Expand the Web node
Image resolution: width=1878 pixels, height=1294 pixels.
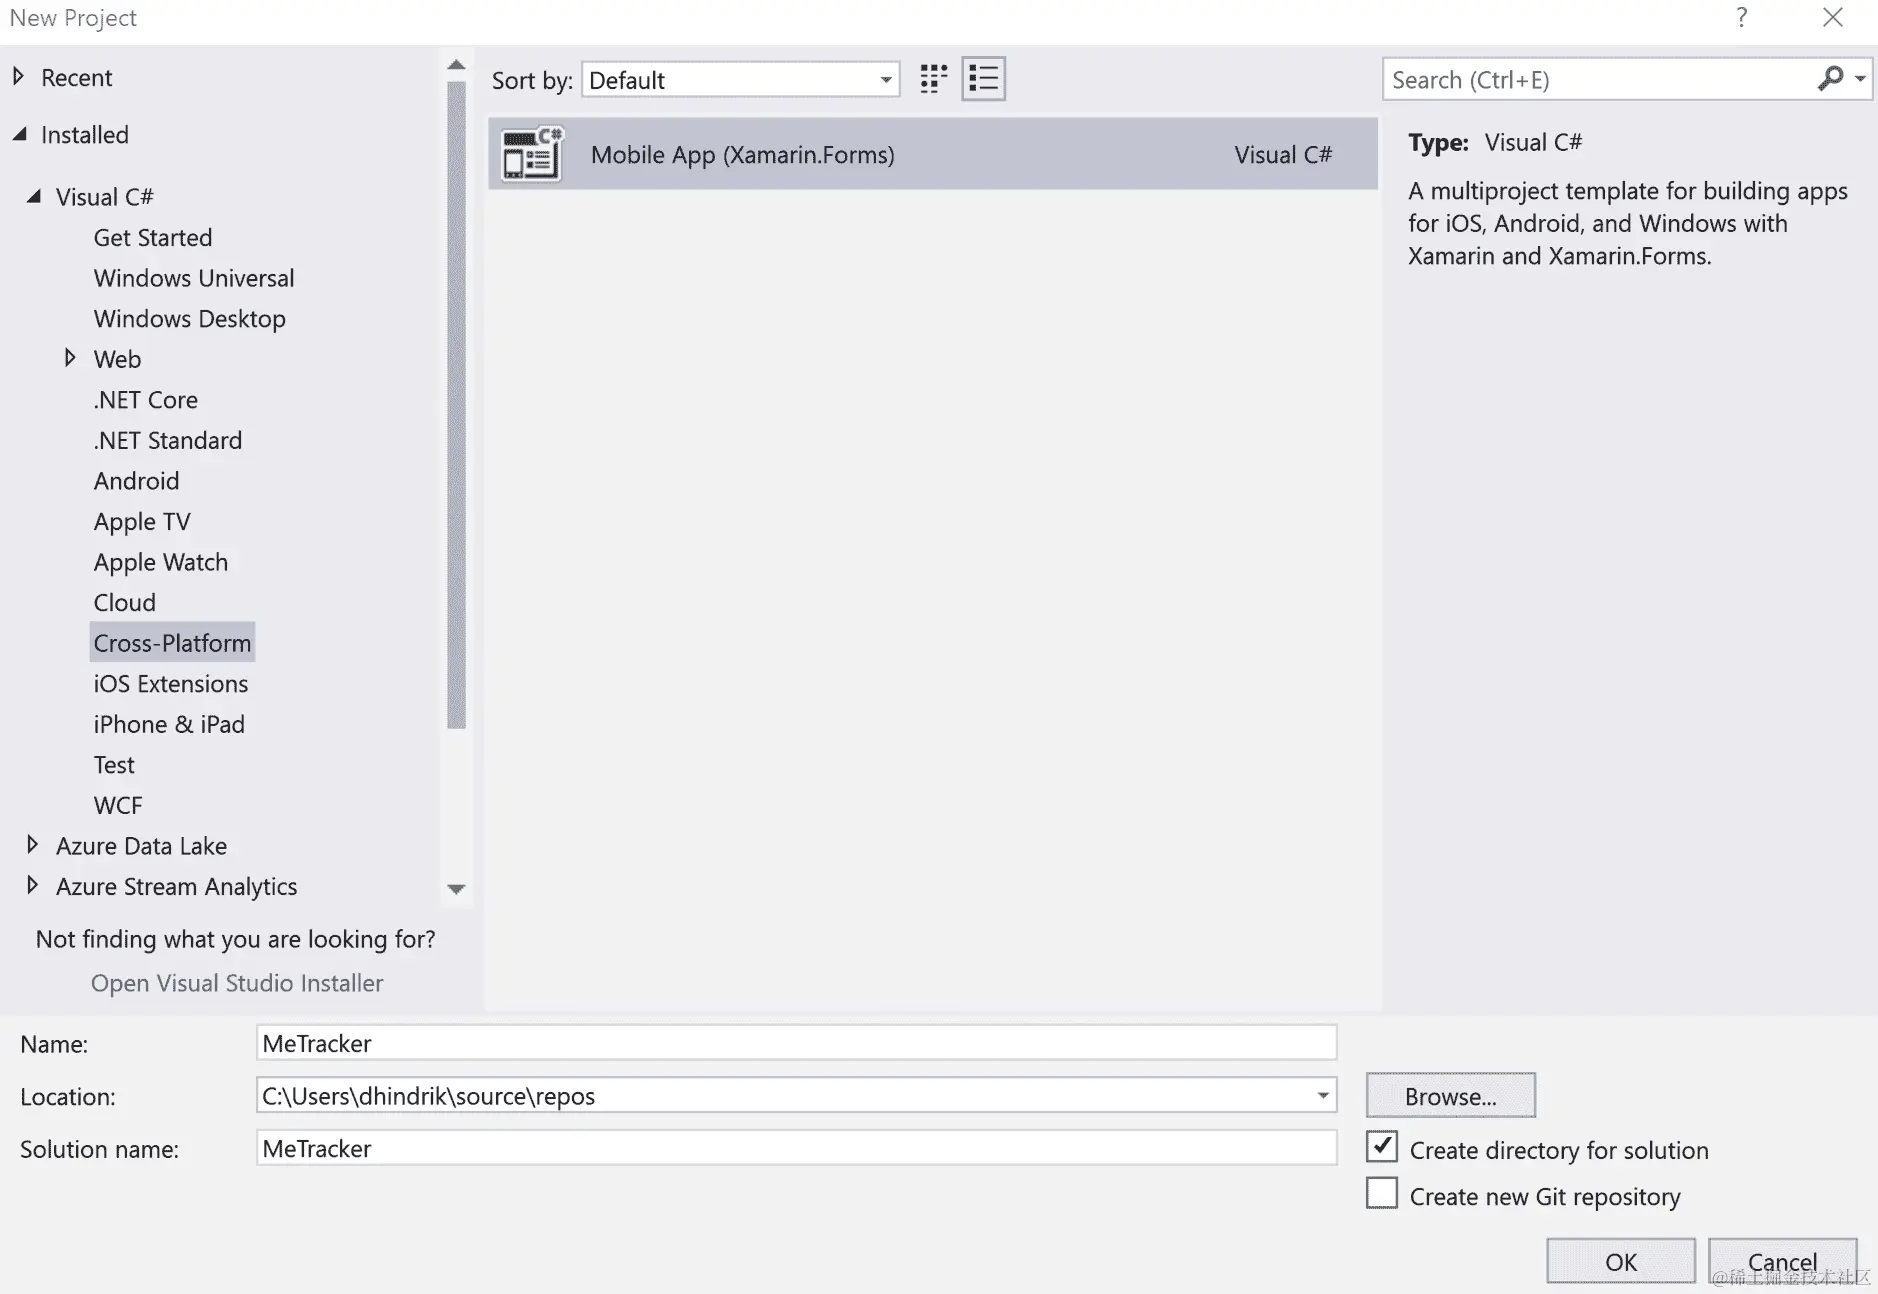pos(70,358)
